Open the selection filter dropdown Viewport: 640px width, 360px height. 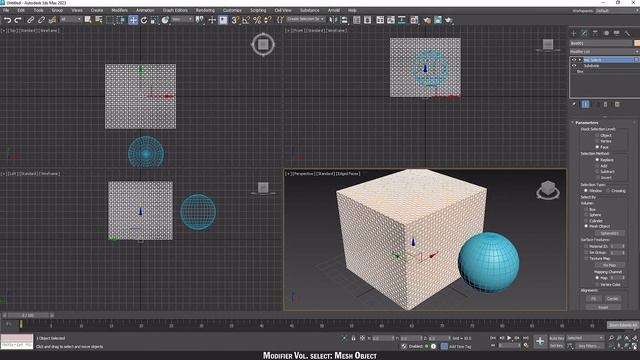click(70, 20)
